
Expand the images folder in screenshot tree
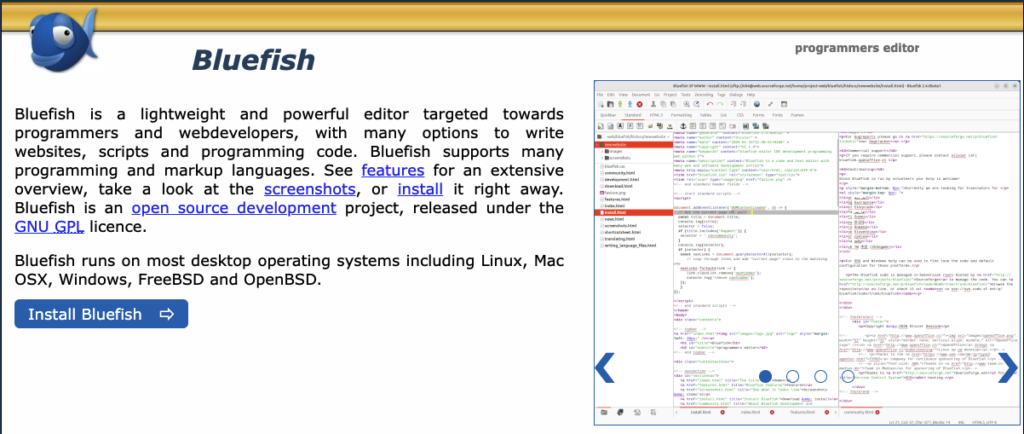(602, 151)
